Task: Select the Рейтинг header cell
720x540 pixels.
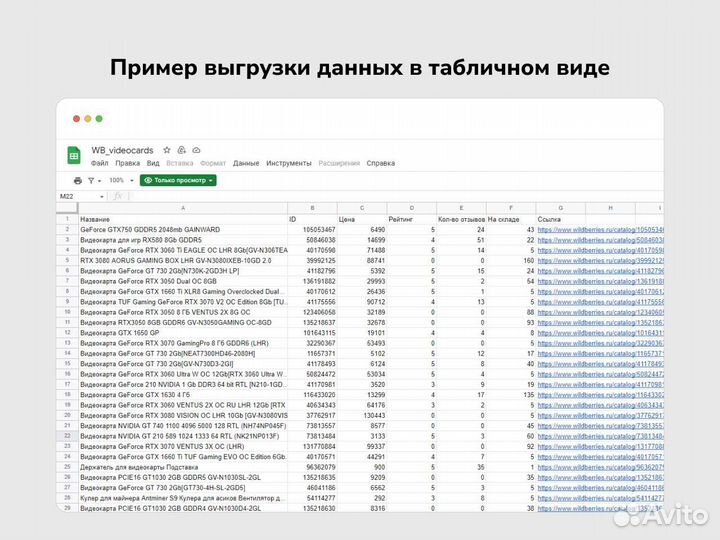Action: tap(411, 219)
